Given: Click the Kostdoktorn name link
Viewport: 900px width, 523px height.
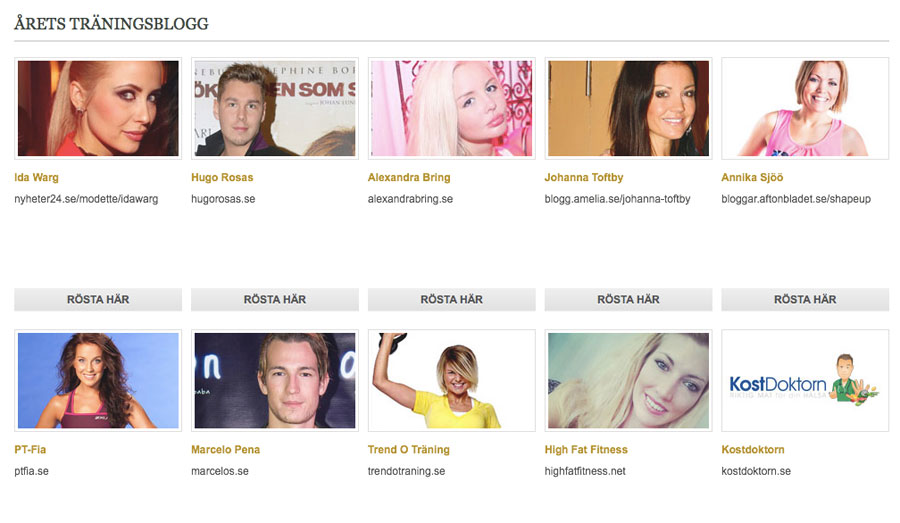Looking at the screenshot, I should tap(752, 450).
